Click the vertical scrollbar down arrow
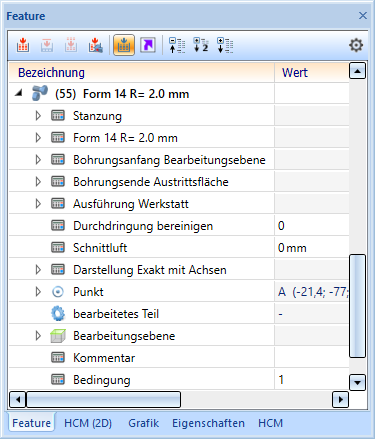This screenshot has height=439, width=375. click(357, 382)
